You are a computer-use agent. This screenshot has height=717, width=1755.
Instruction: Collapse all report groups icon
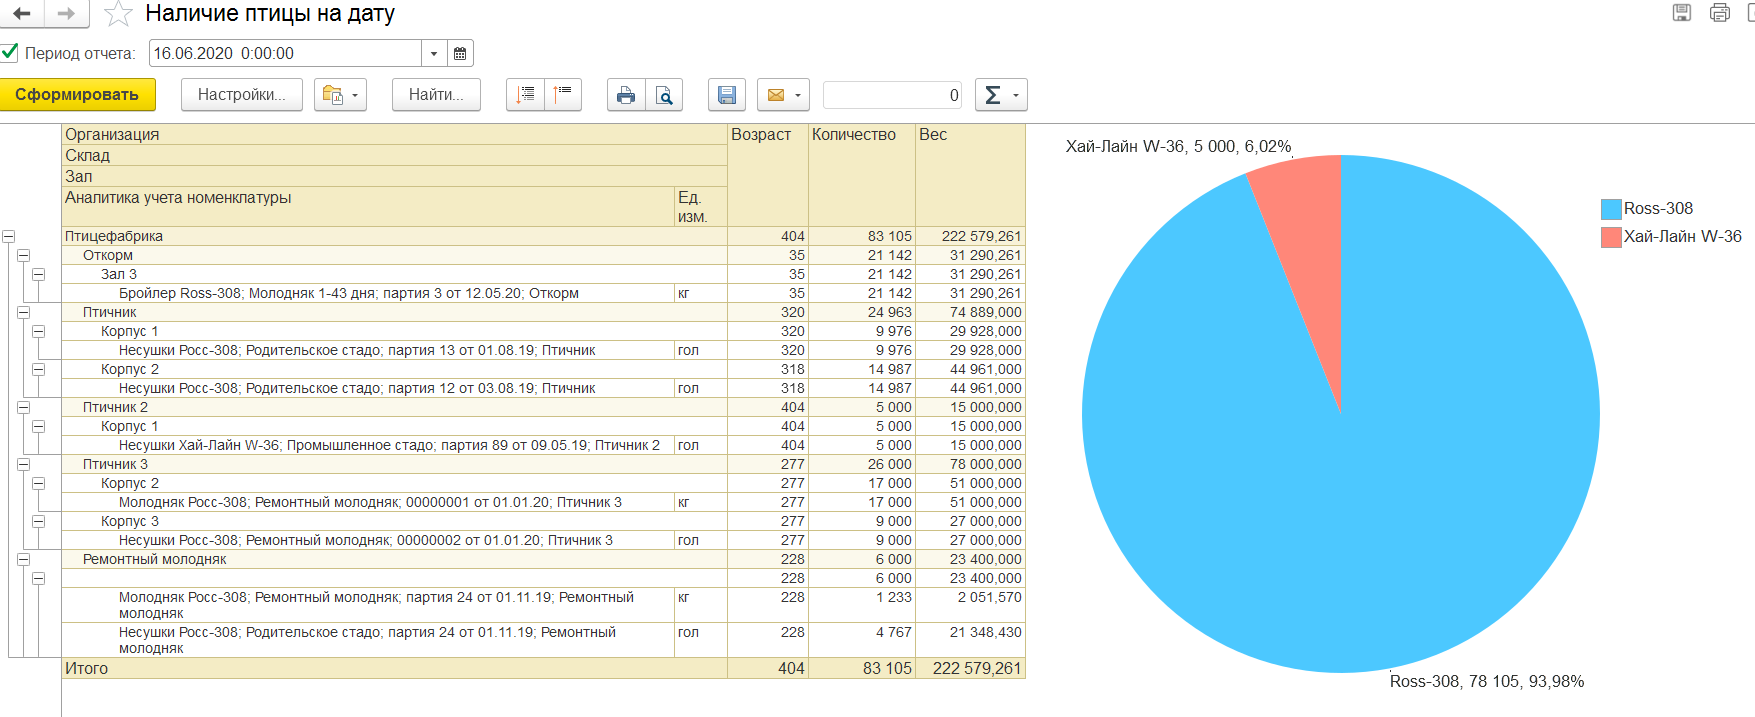(563, 95)
